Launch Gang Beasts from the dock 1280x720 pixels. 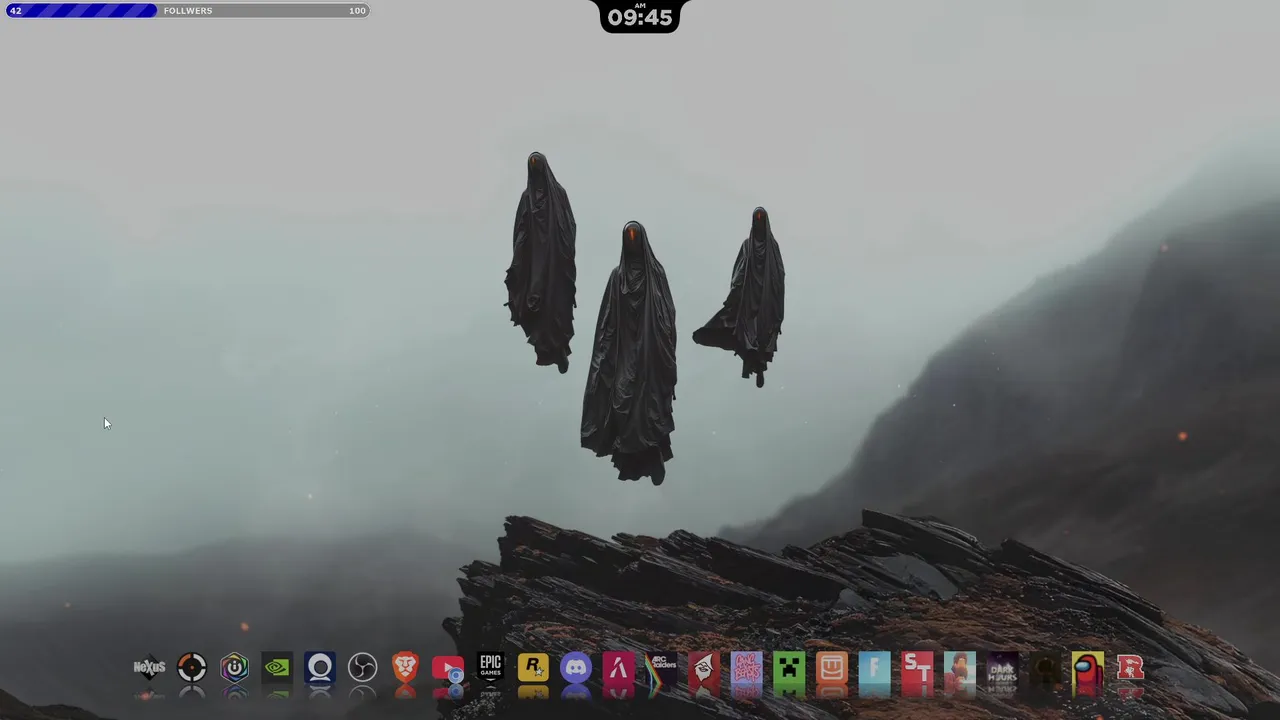pyautogui.click(x=746, y=667)
